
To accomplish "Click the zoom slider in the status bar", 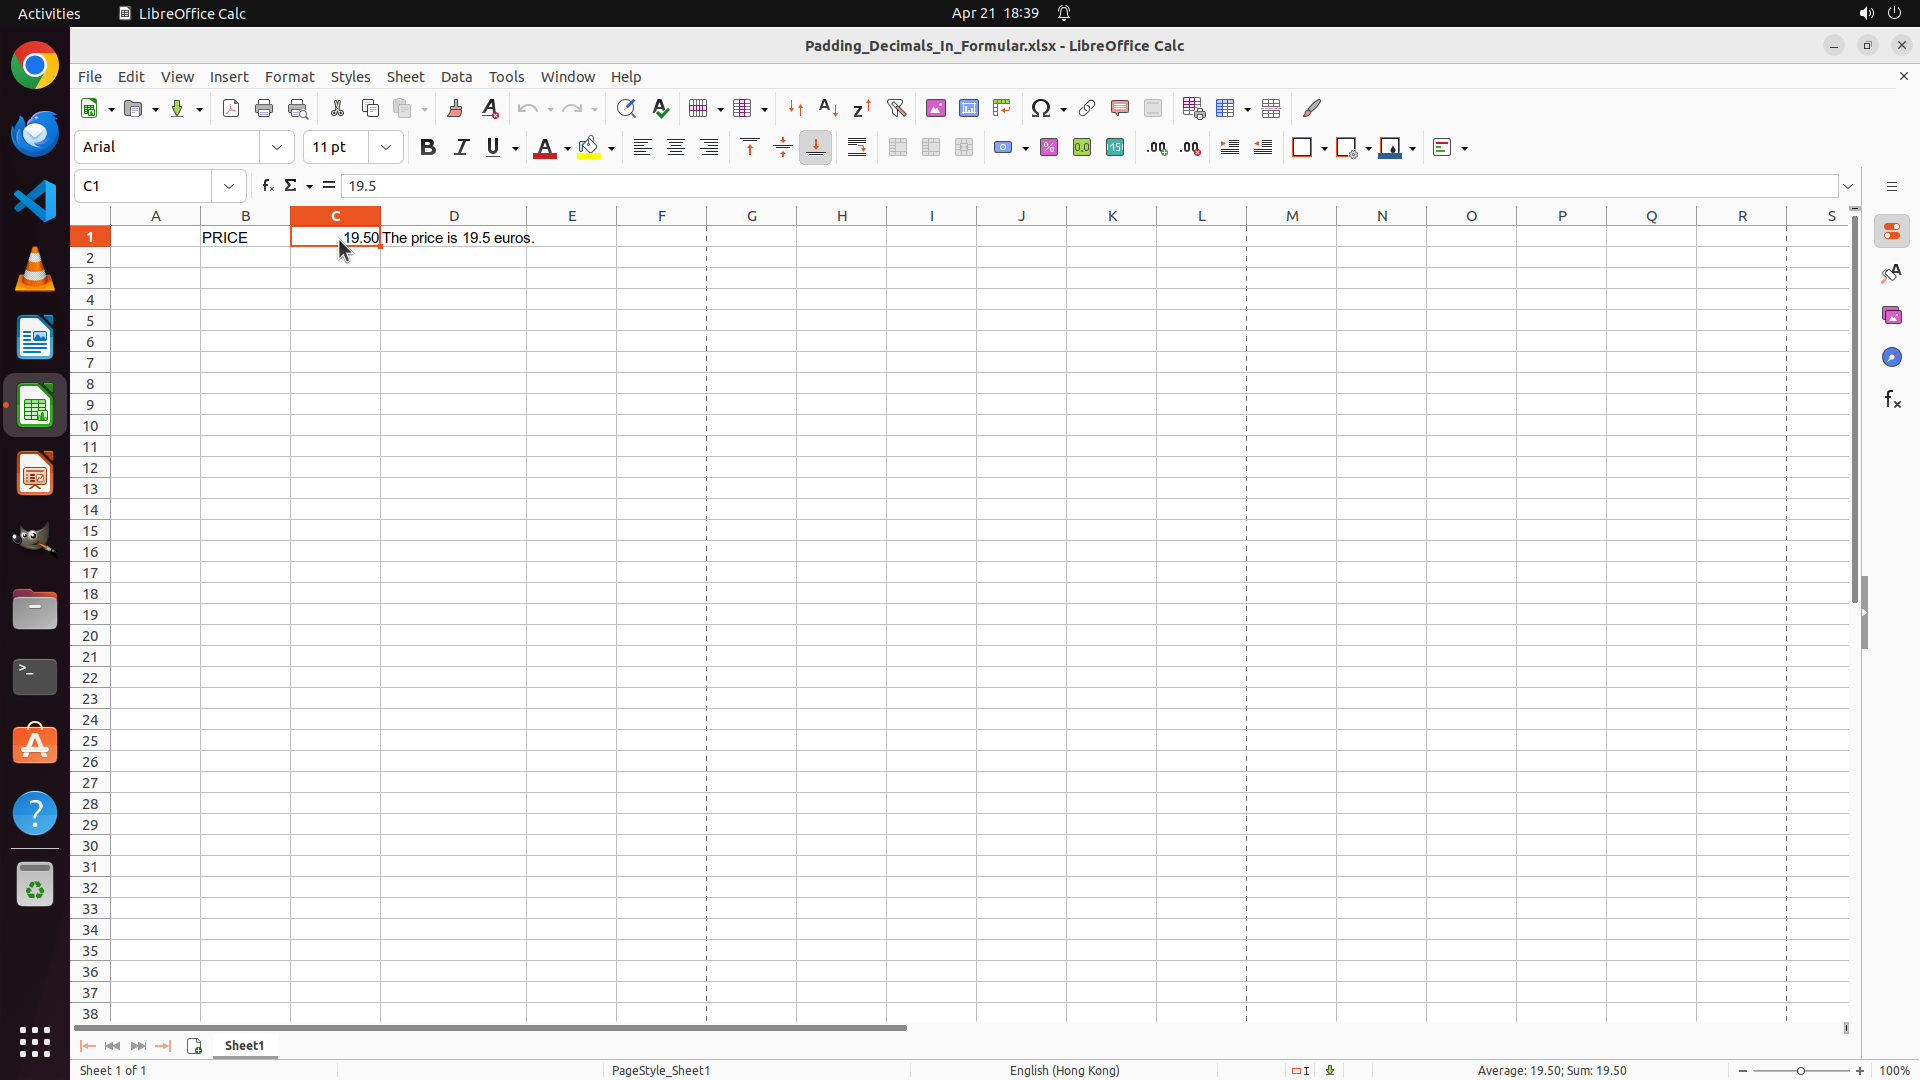I will [1800, 1070].
